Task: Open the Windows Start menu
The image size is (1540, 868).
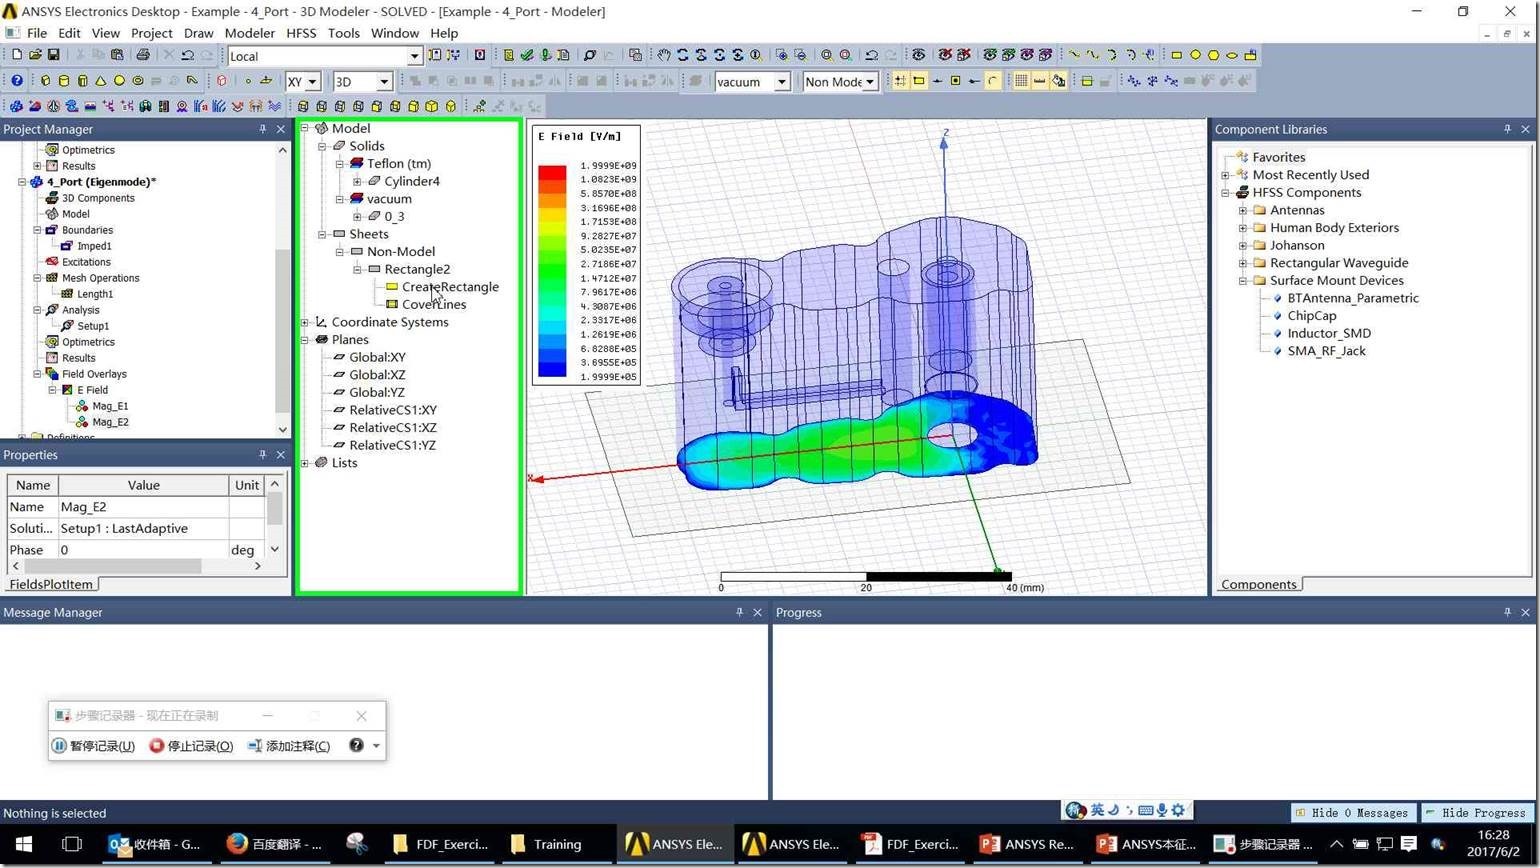Action: (x=23, y=844)
